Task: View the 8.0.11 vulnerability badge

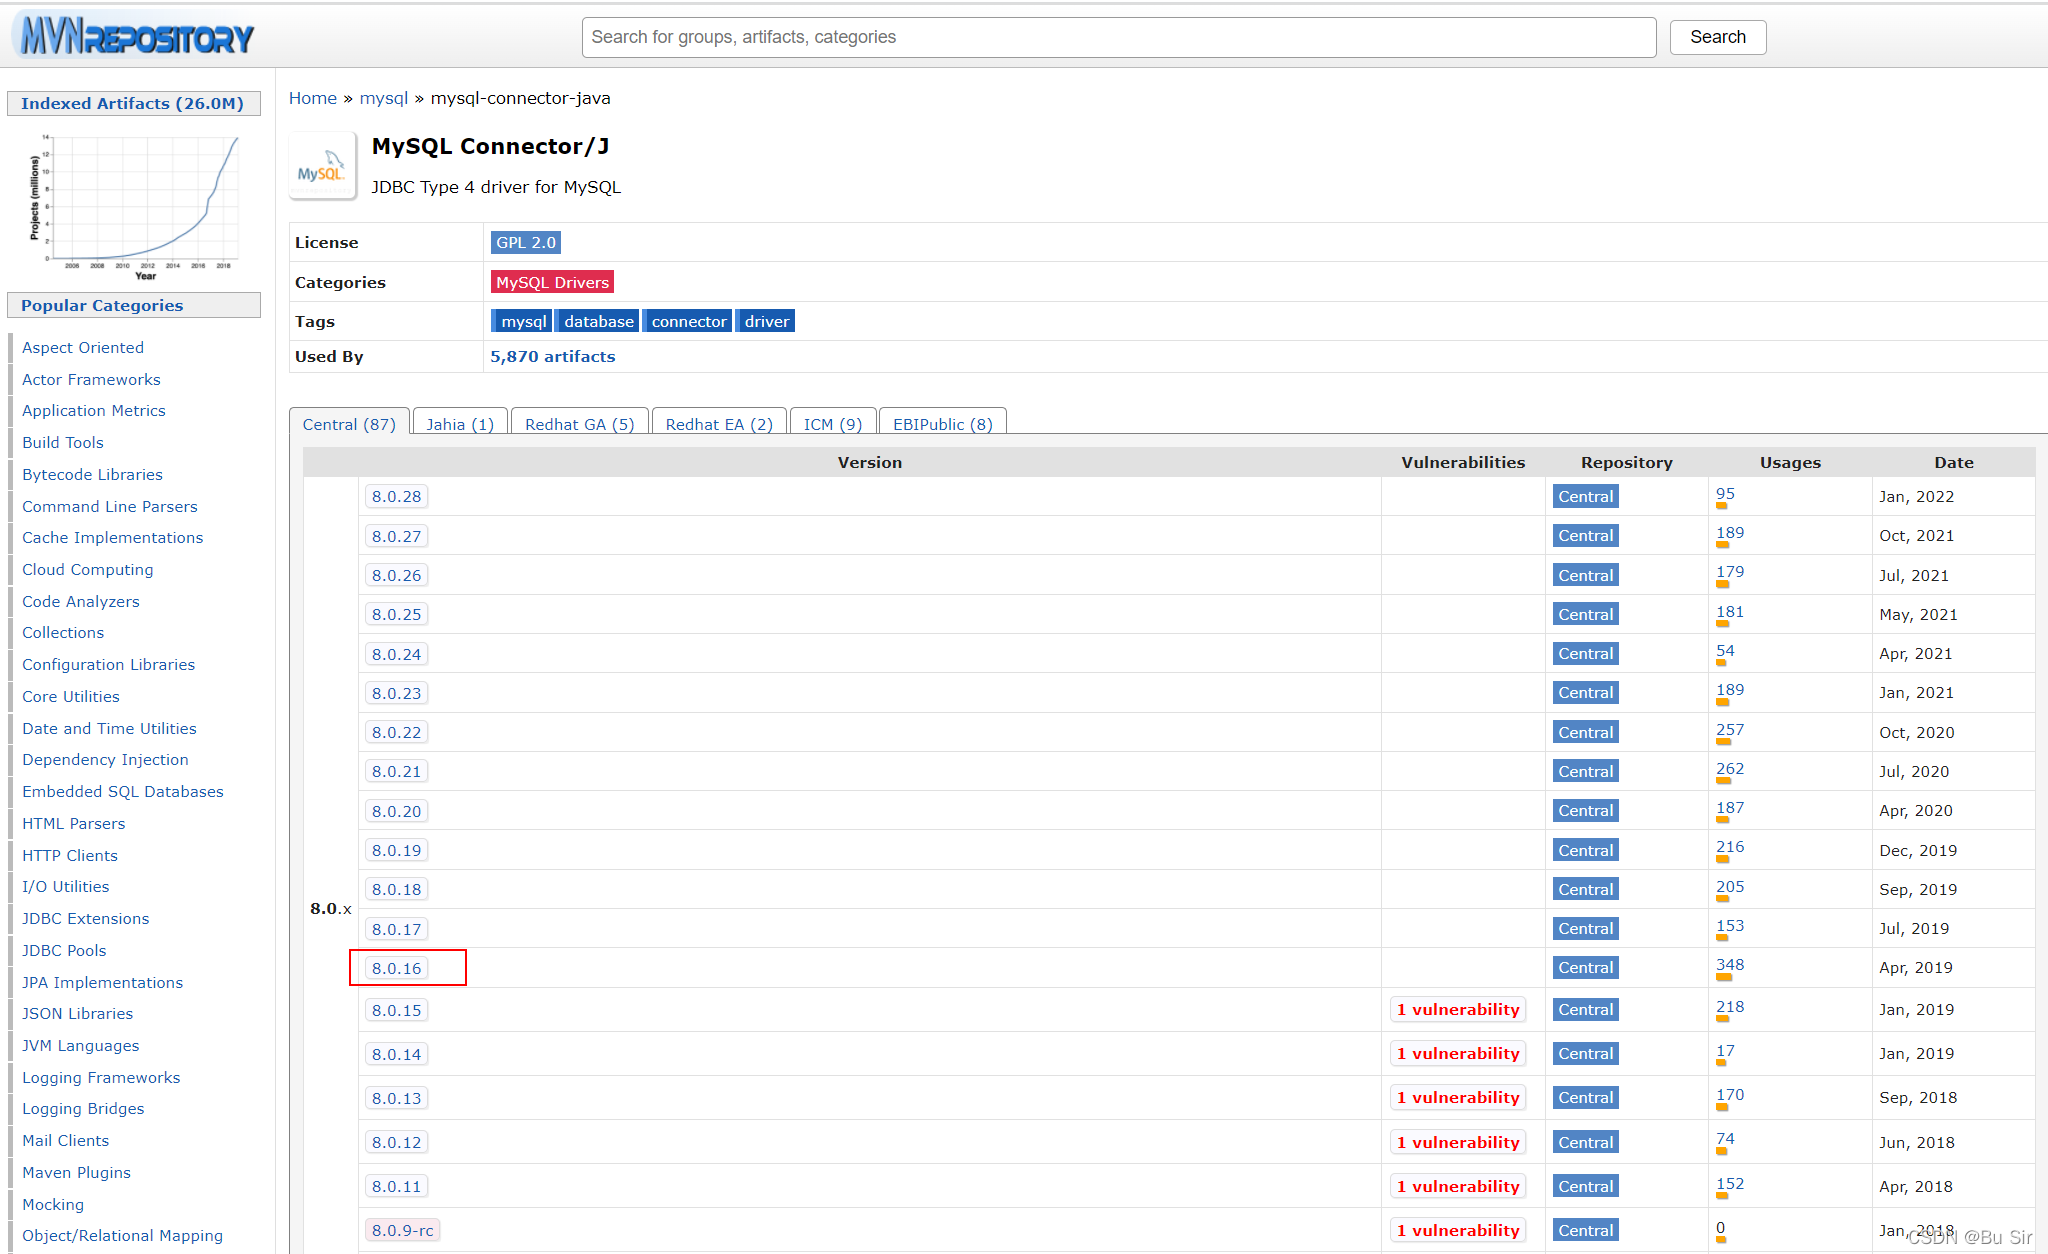Action: pos(1458,1186)
